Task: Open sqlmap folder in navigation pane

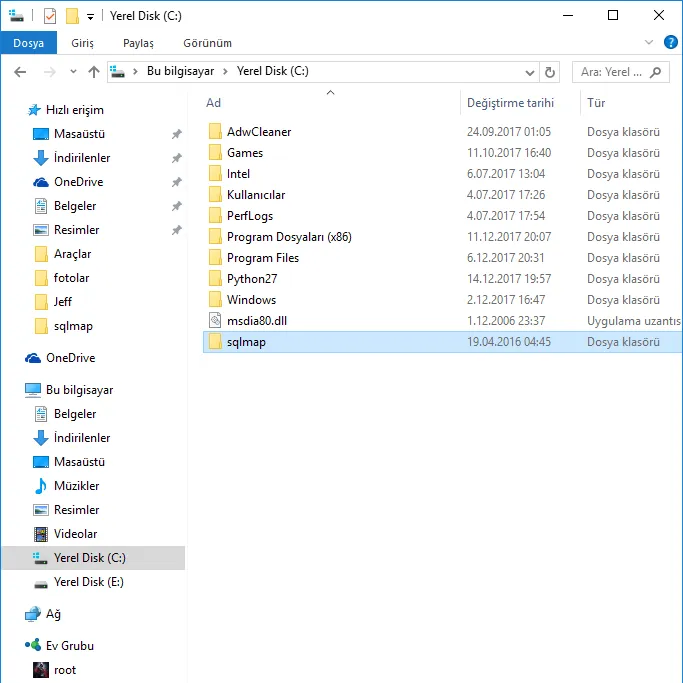Action: (x=73, y=326)
